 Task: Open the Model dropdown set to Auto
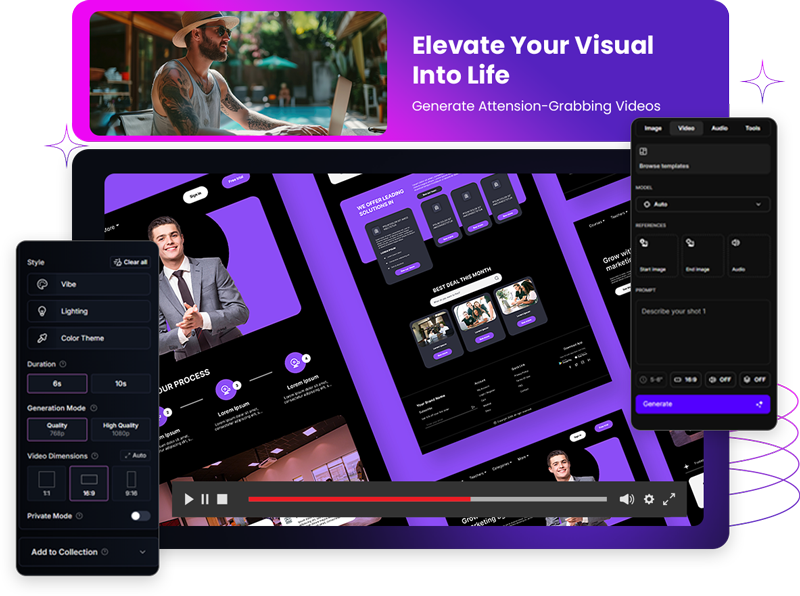pos(703,204)
